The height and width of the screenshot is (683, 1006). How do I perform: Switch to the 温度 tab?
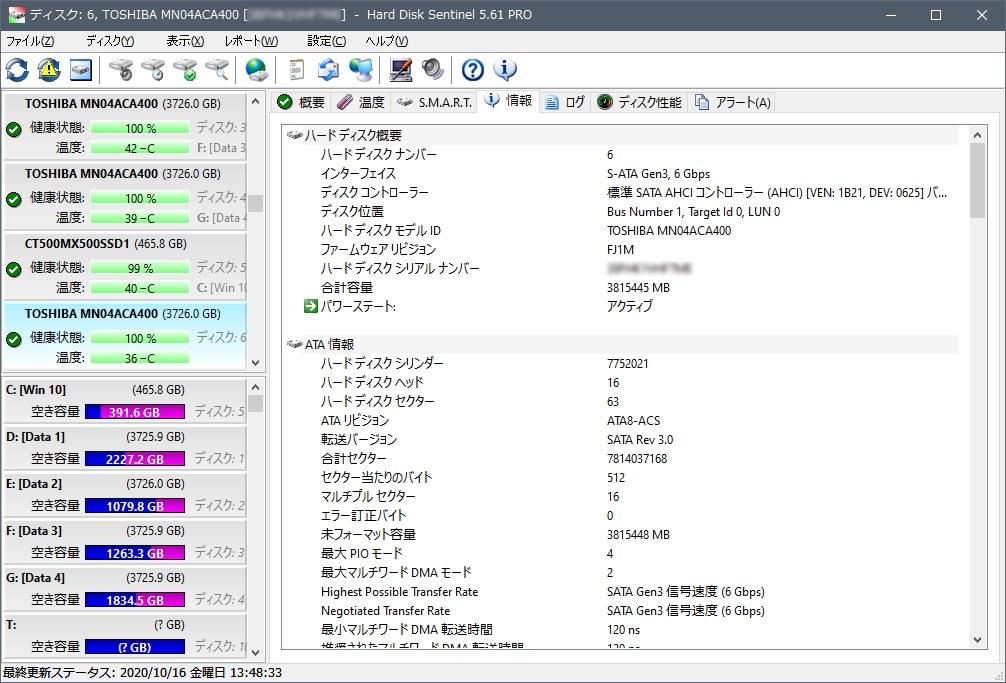pyautogui.click(x=361, y=103)
